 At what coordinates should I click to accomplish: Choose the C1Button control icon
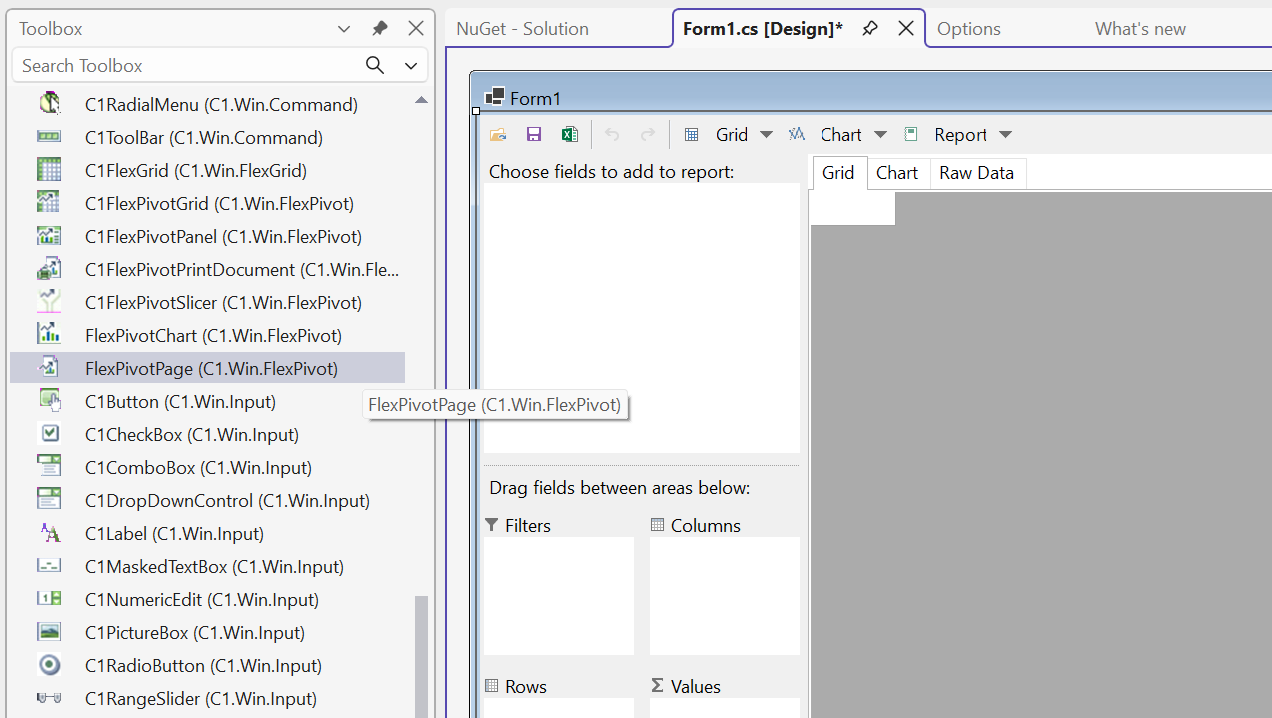[49, 401]
